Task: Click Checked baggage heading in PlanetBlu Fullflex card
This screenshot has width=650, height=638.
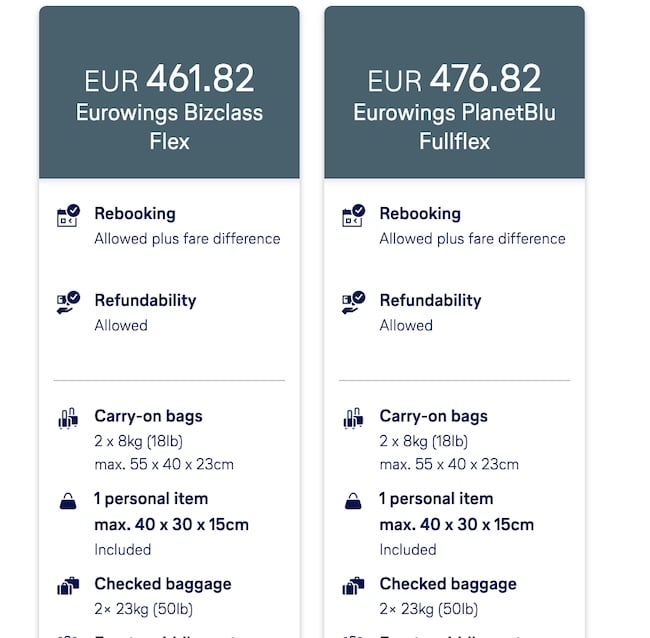Action: 447,584
